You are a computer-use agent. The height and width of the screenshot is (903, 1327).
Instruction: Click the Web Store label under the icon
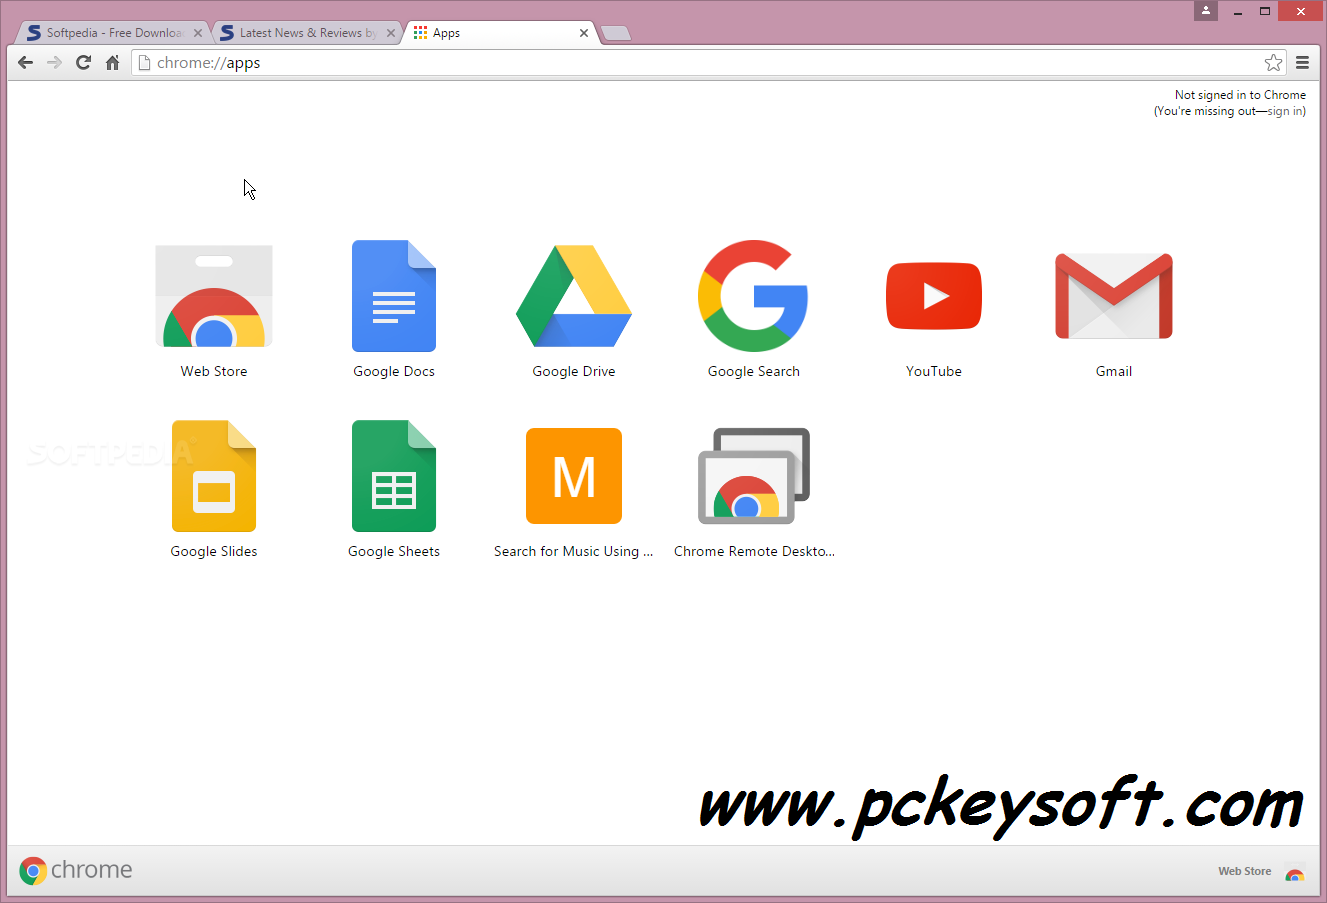pyautogui.click(x=214, y=371)
